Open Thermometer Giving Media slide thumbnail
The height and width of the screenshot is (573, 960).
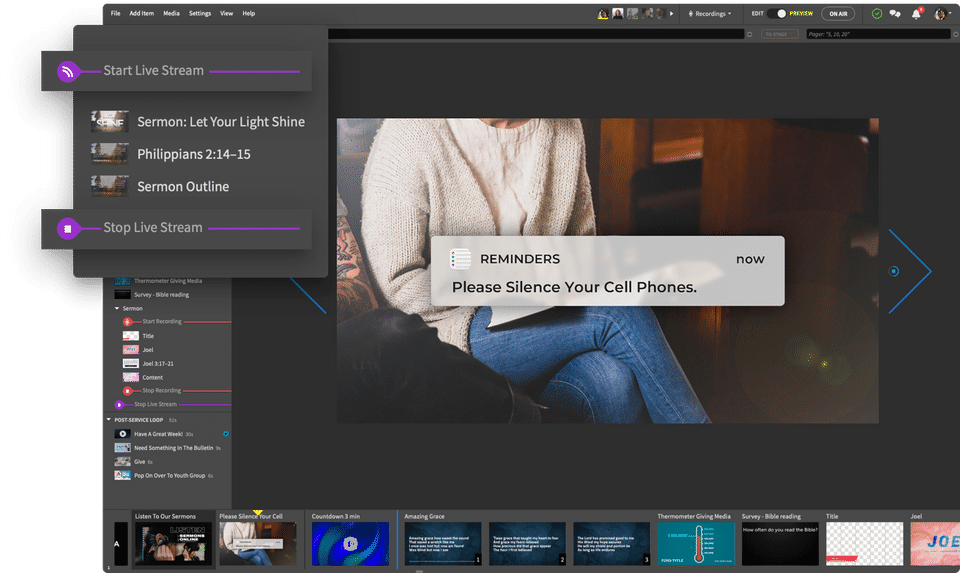[696, 544]
